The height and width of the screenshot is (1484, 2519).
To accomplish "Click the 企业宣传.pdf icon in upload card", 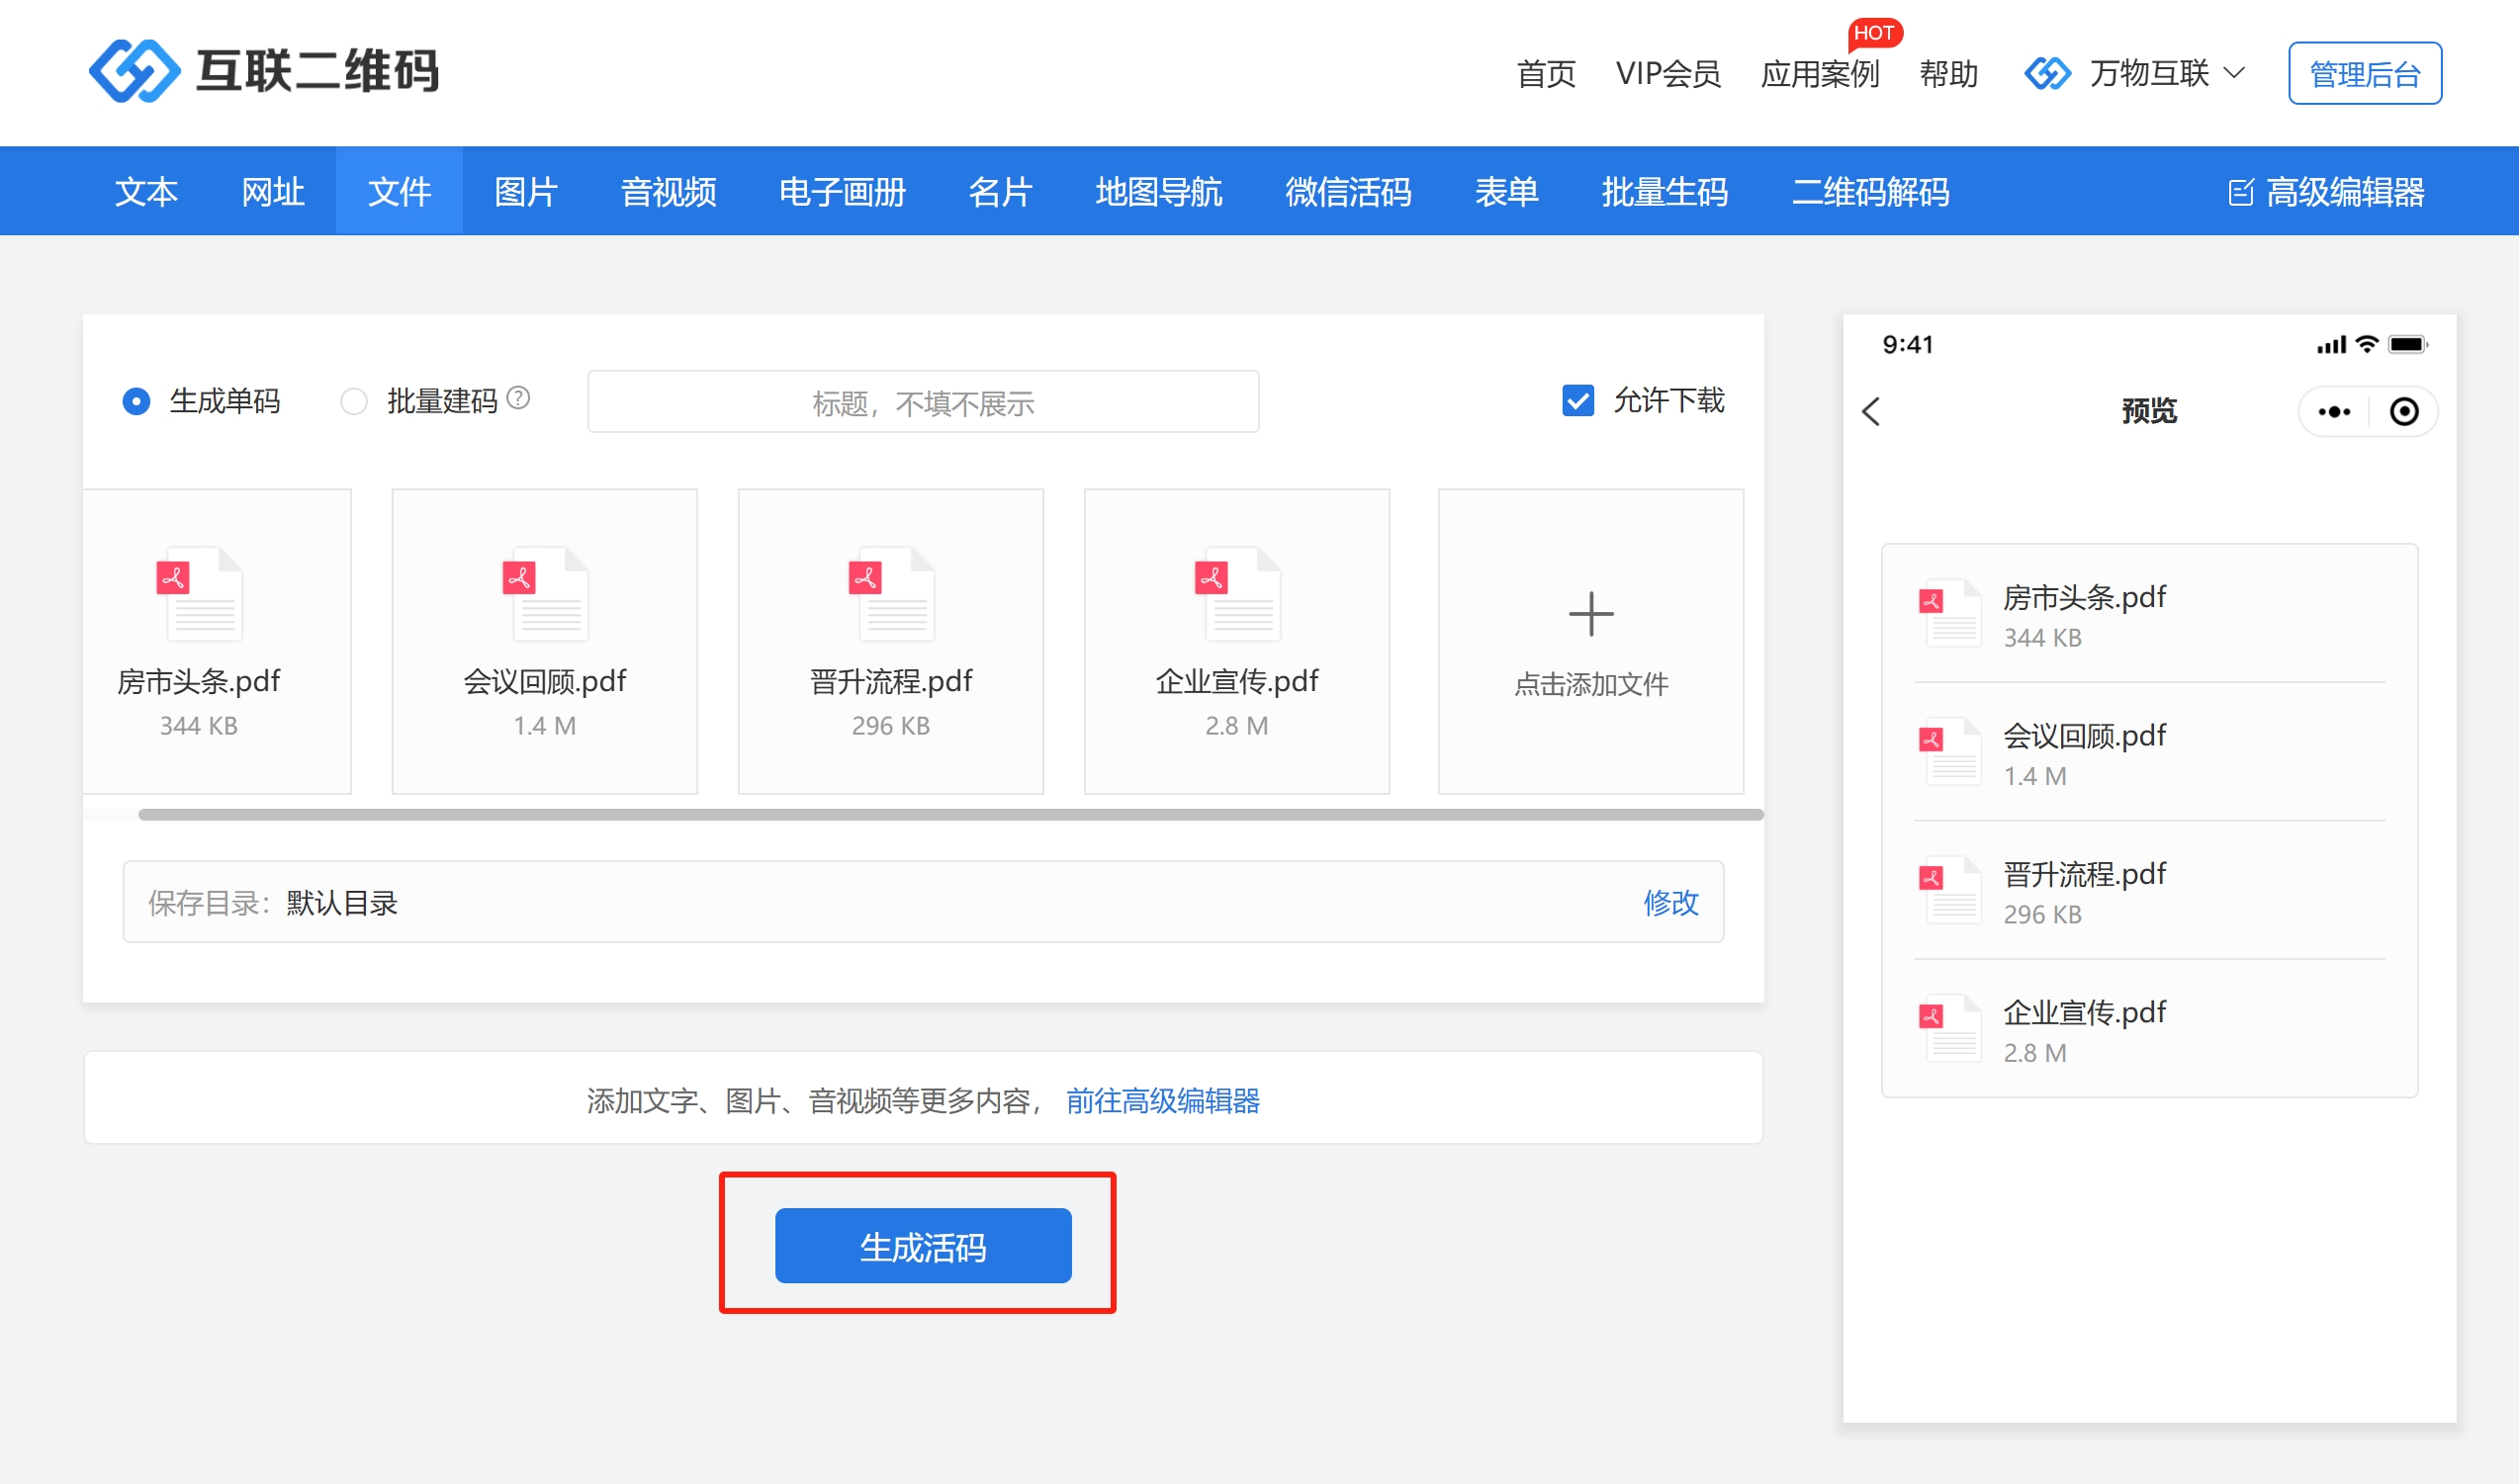I will [1236, 593].
